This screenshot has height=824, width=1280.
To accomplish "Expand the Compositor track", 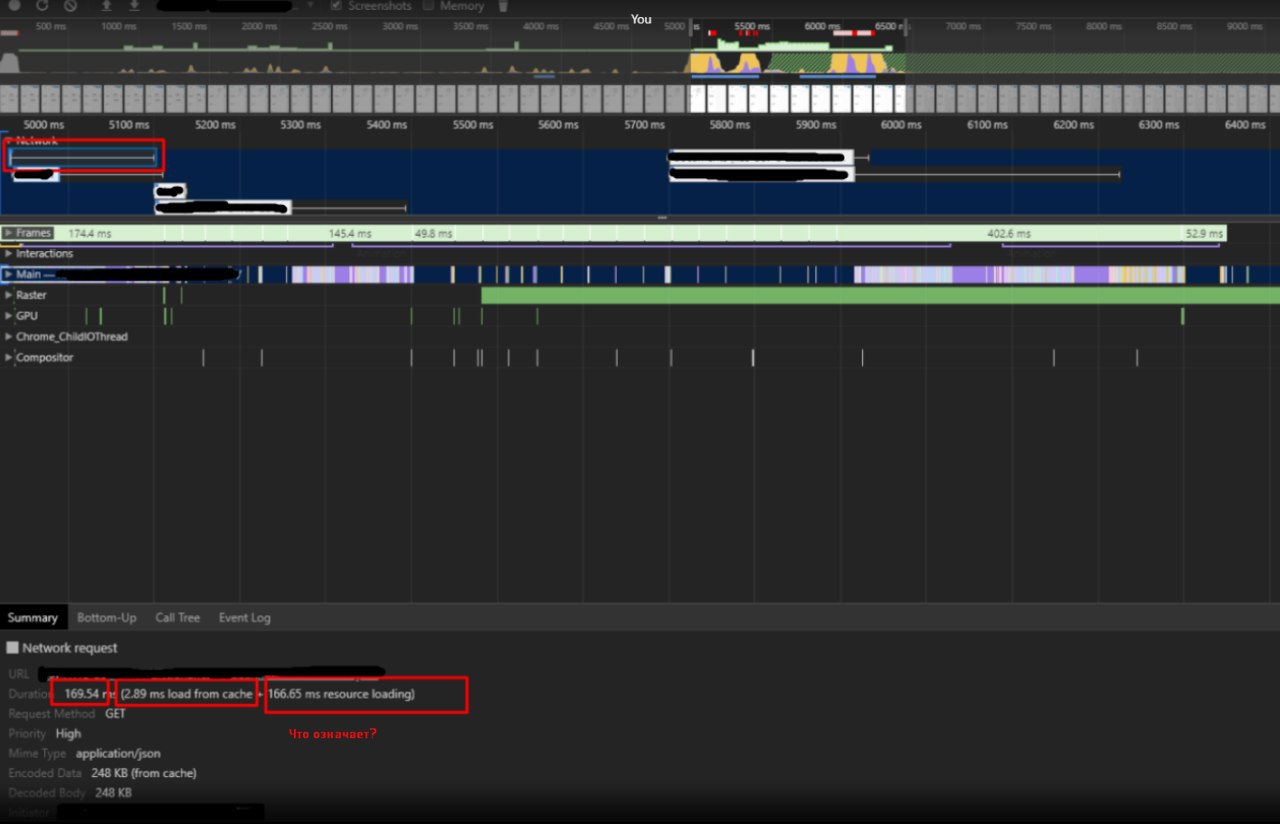I will pyautogui.click(x=8, y=358).
